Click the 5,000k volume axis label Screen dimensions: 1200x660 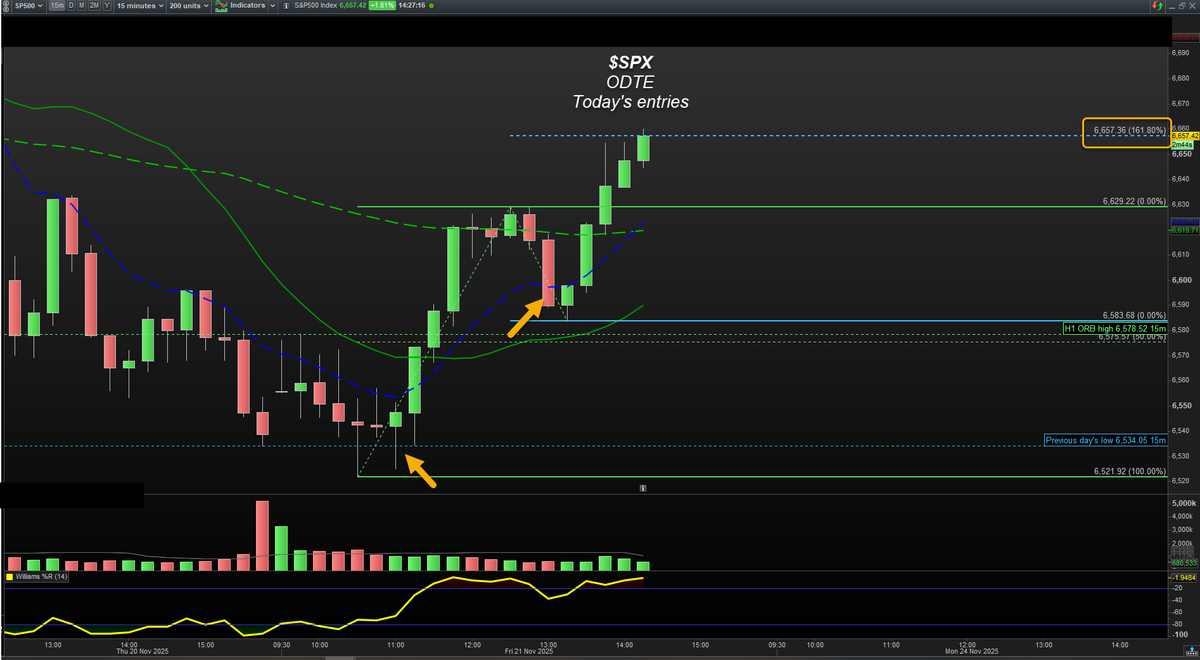click(1184, 502)
